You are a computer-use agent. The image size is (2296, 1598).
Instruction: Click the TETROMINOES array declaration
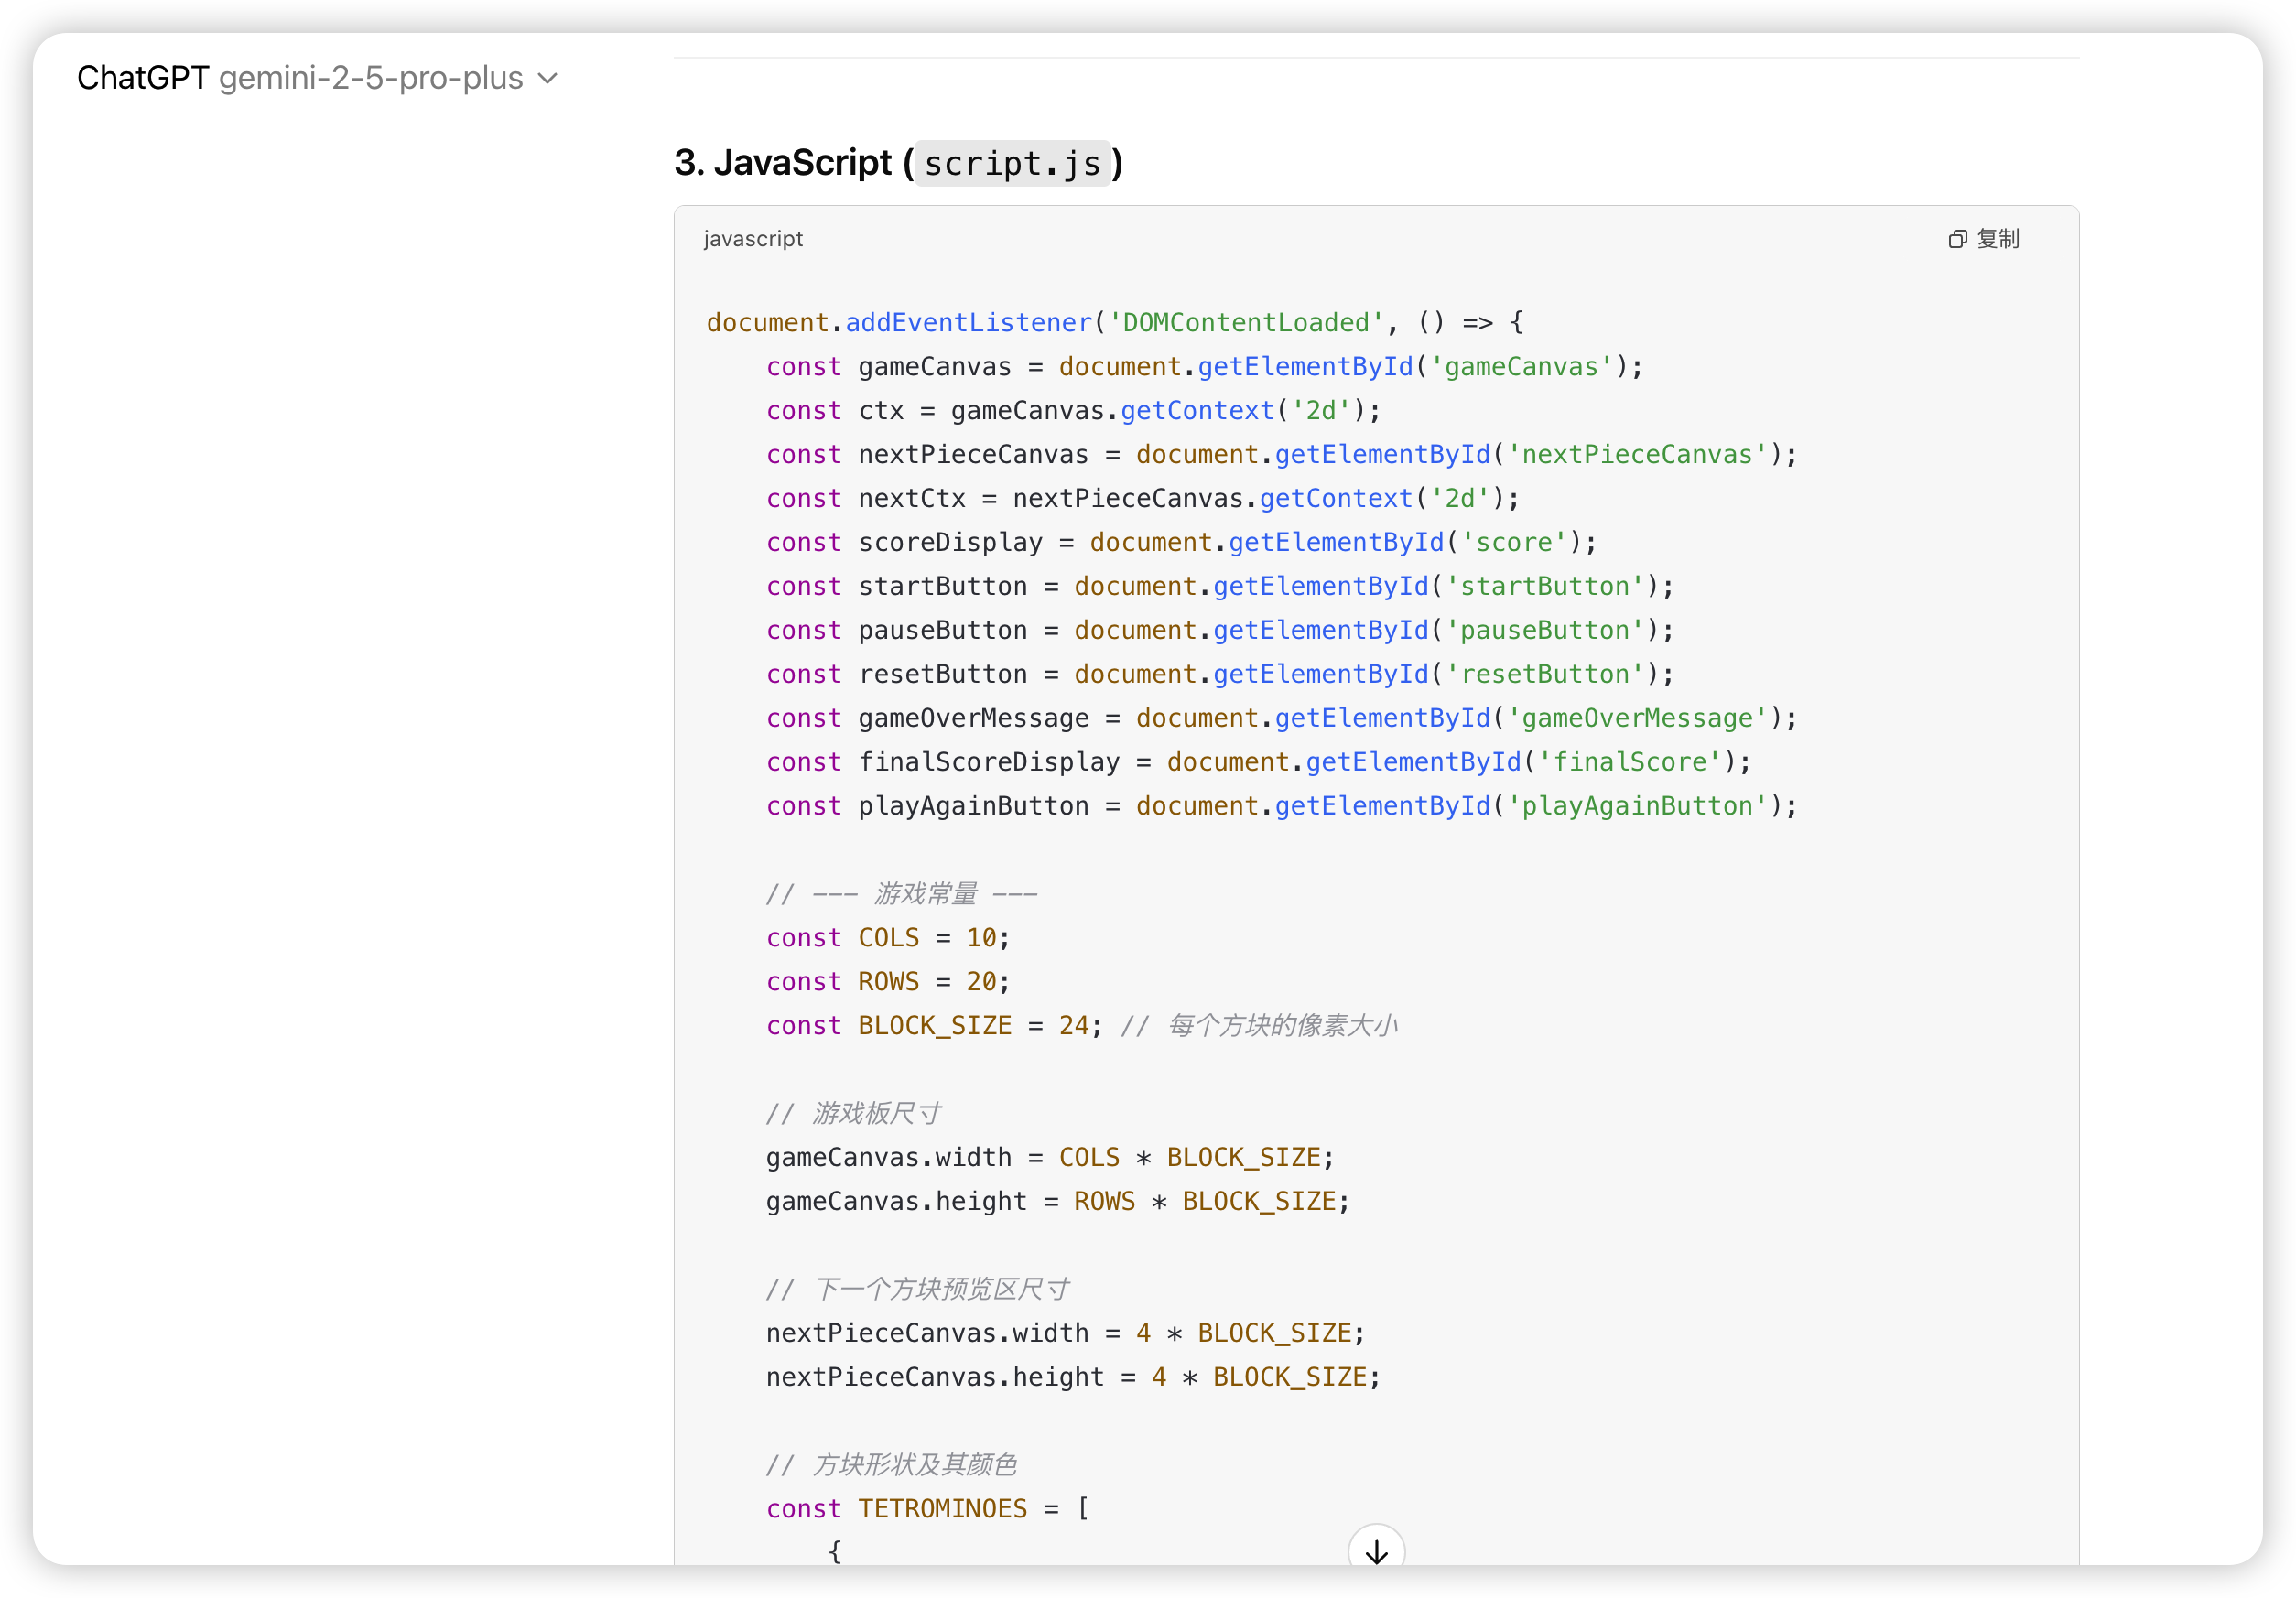[x=942, y=1509]
